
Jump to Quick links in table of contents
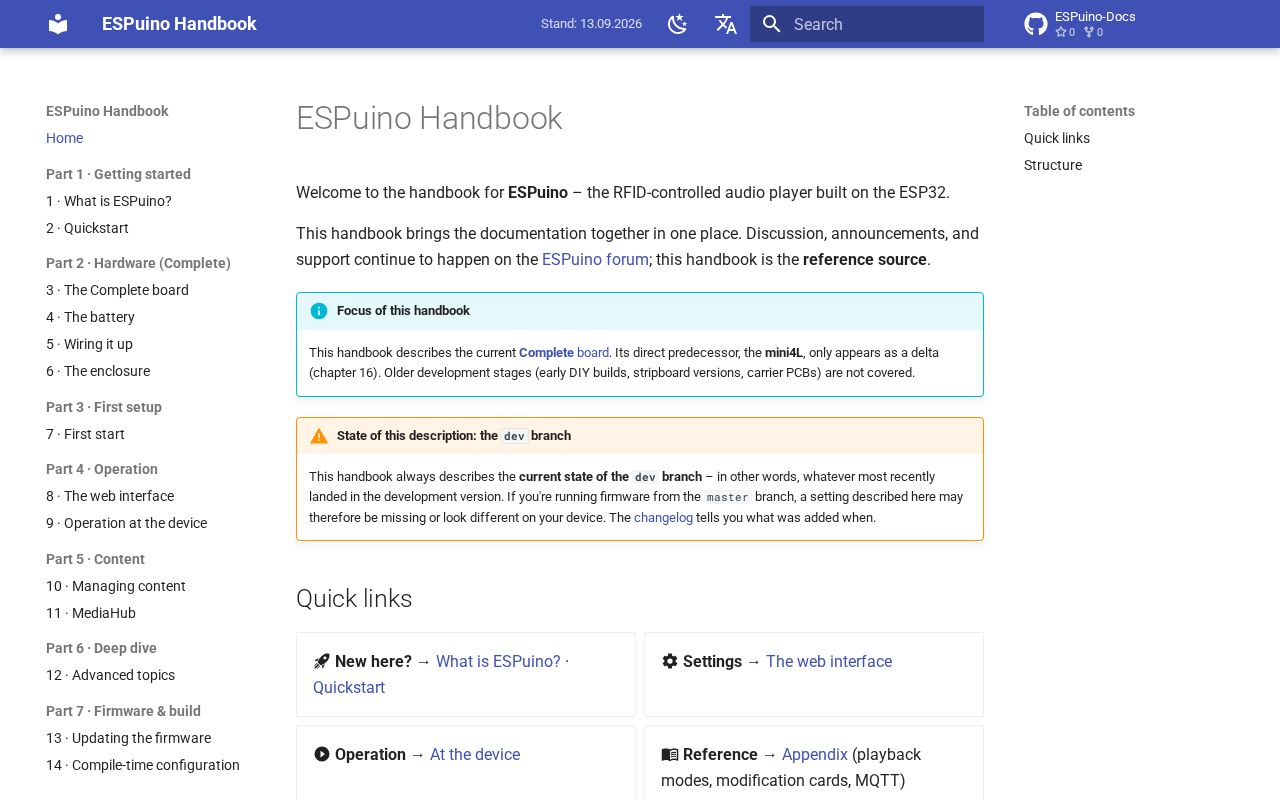click(1057, 138)
